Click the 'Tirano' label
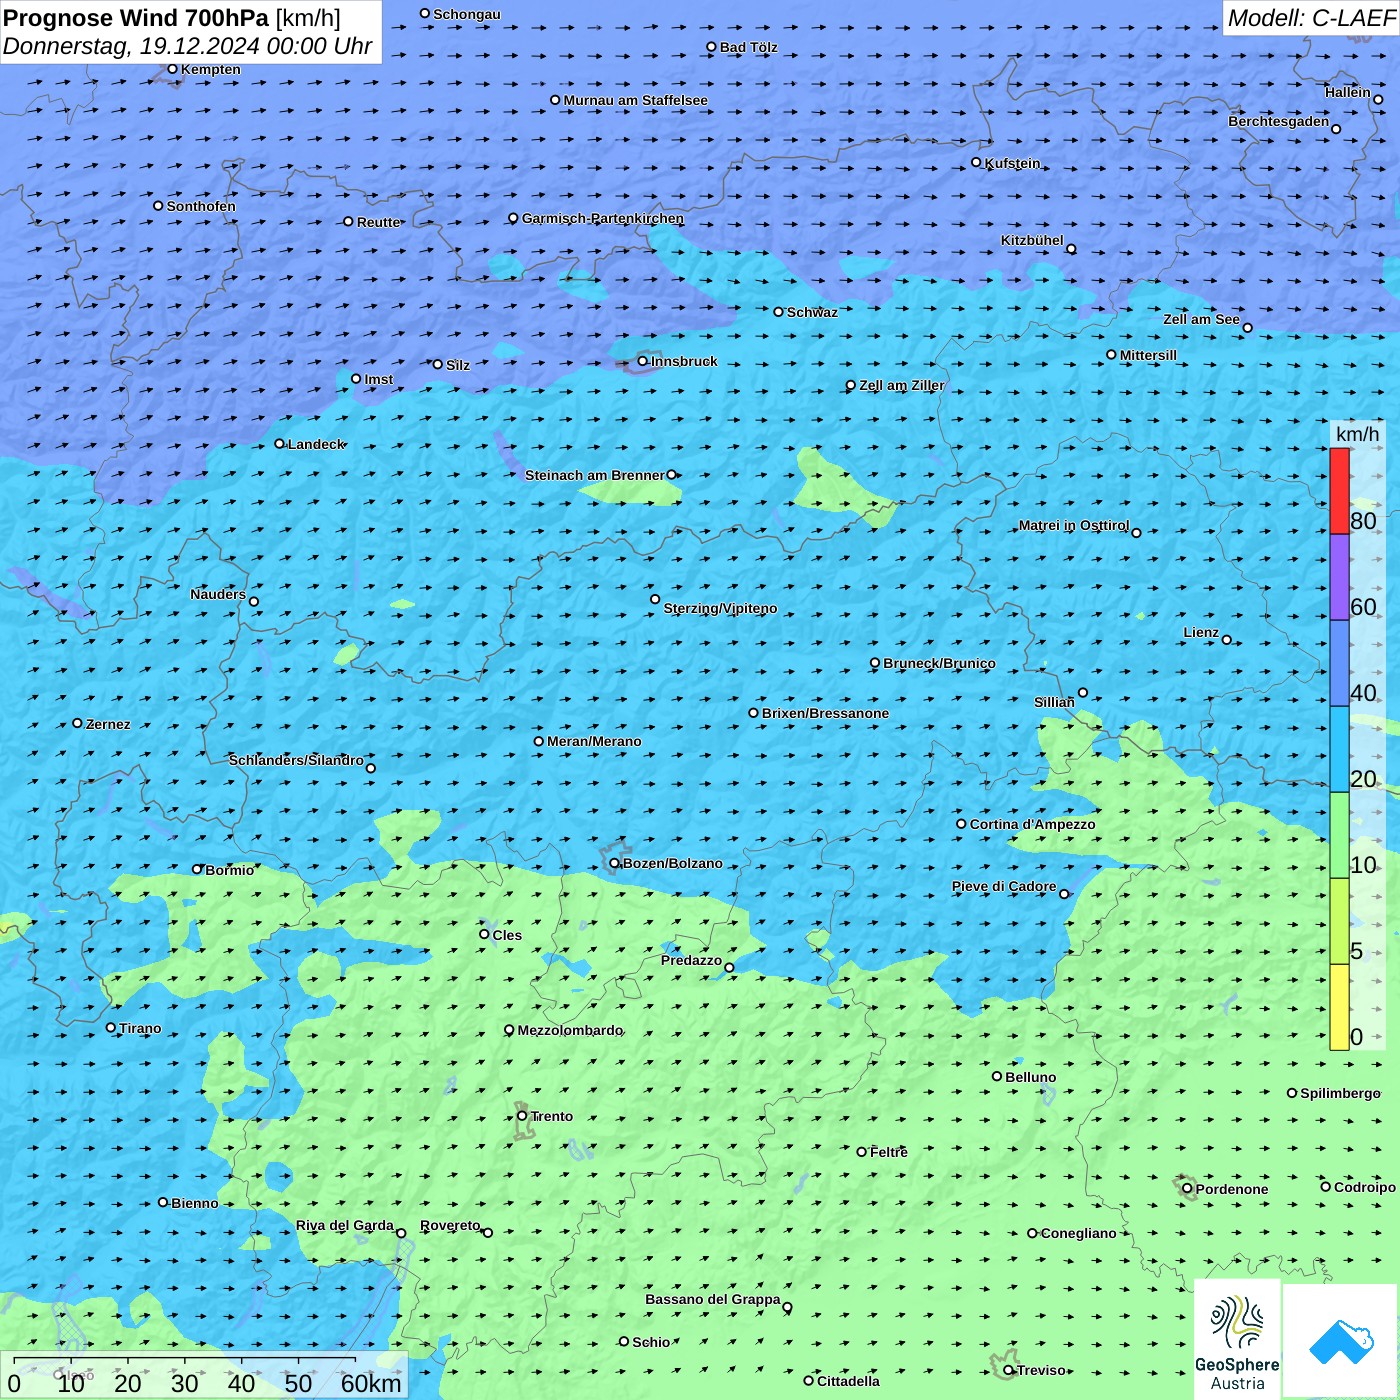 140,1028
